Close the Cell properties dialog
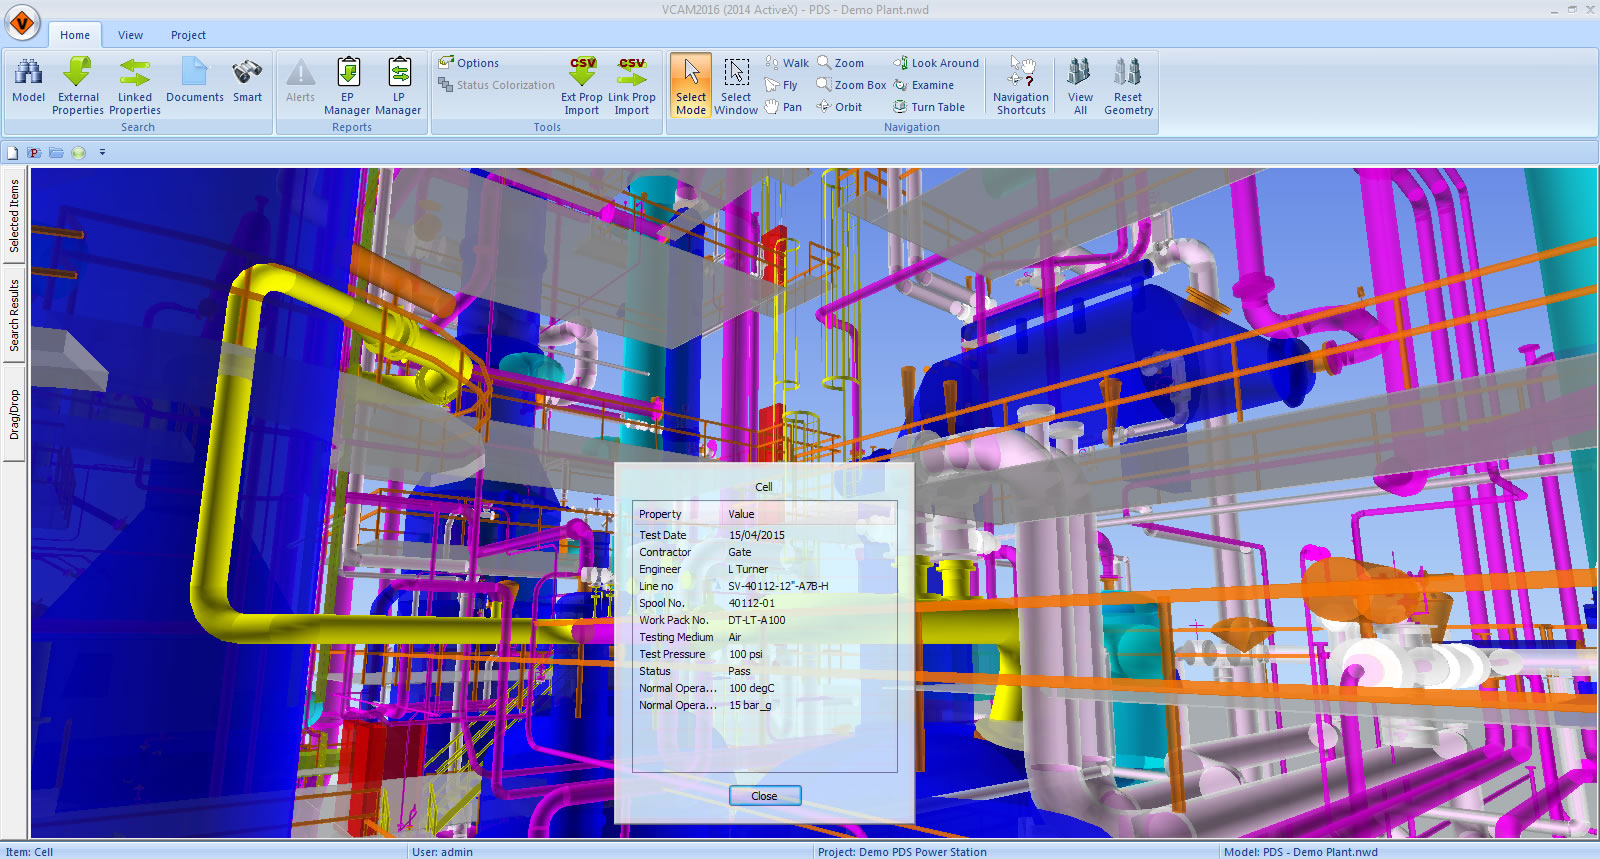The height and width of the screenshot is (859, 1600). 764,796
